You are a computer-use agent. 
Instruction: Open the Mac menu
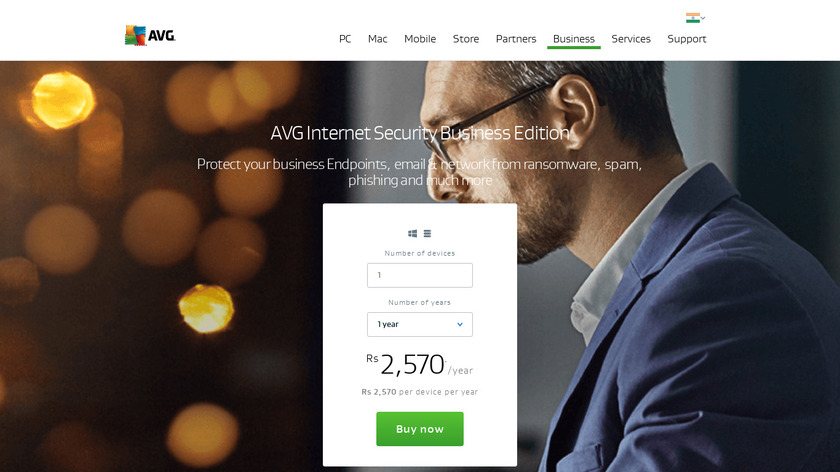tap(377, 39)
